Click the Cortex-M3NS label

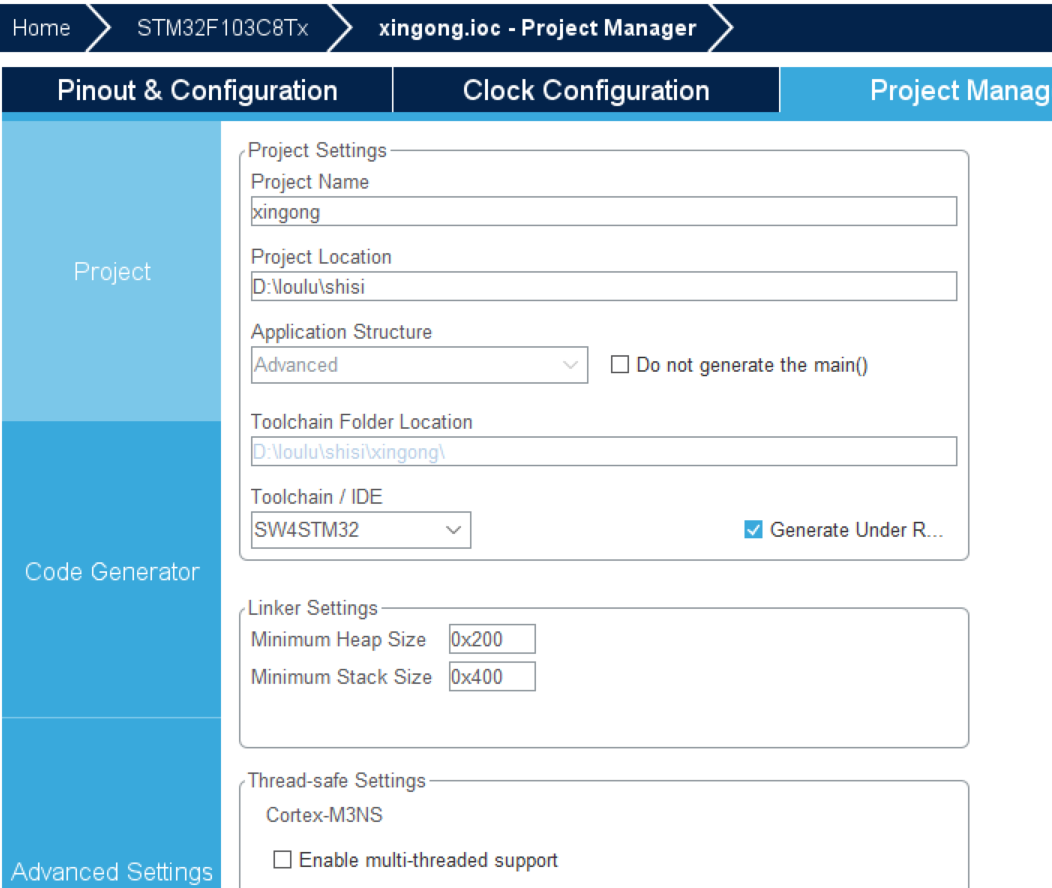[x=324, y=815]
